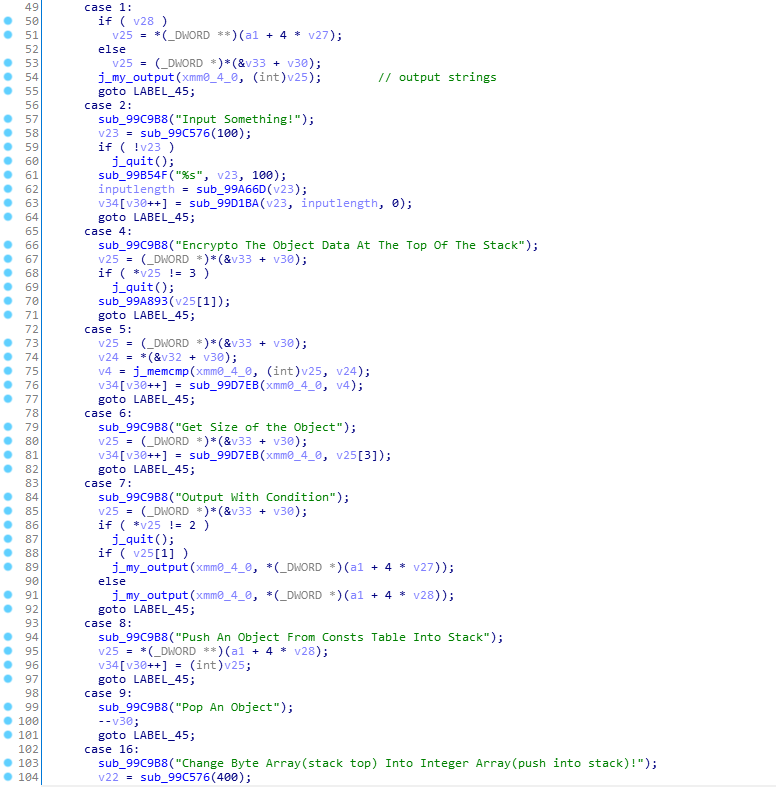Screen dimensions: 776x787
Task: Toggle the breakpoint dot on line 50
Action: pos(8,21)
